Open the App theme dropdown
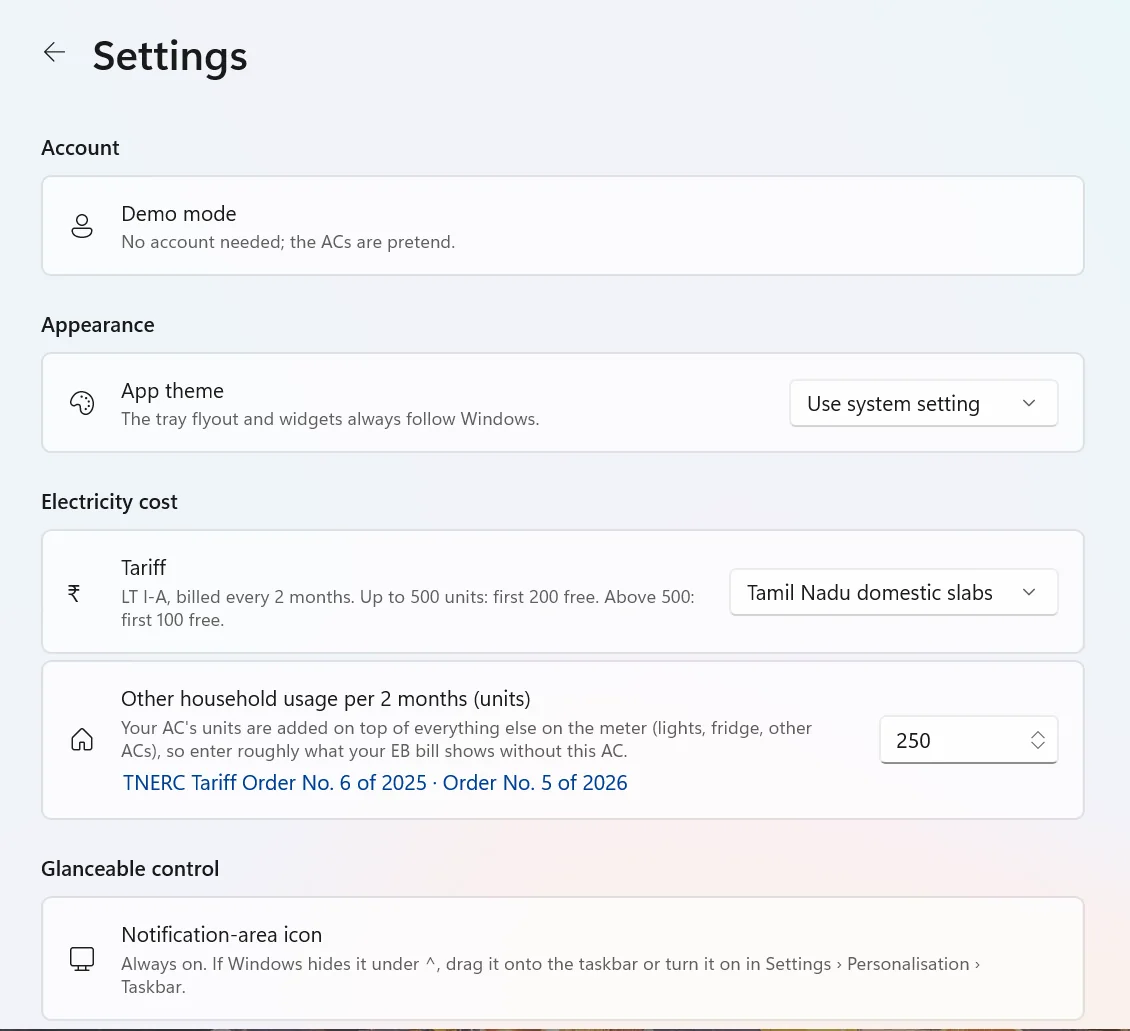 pos(923,403)
